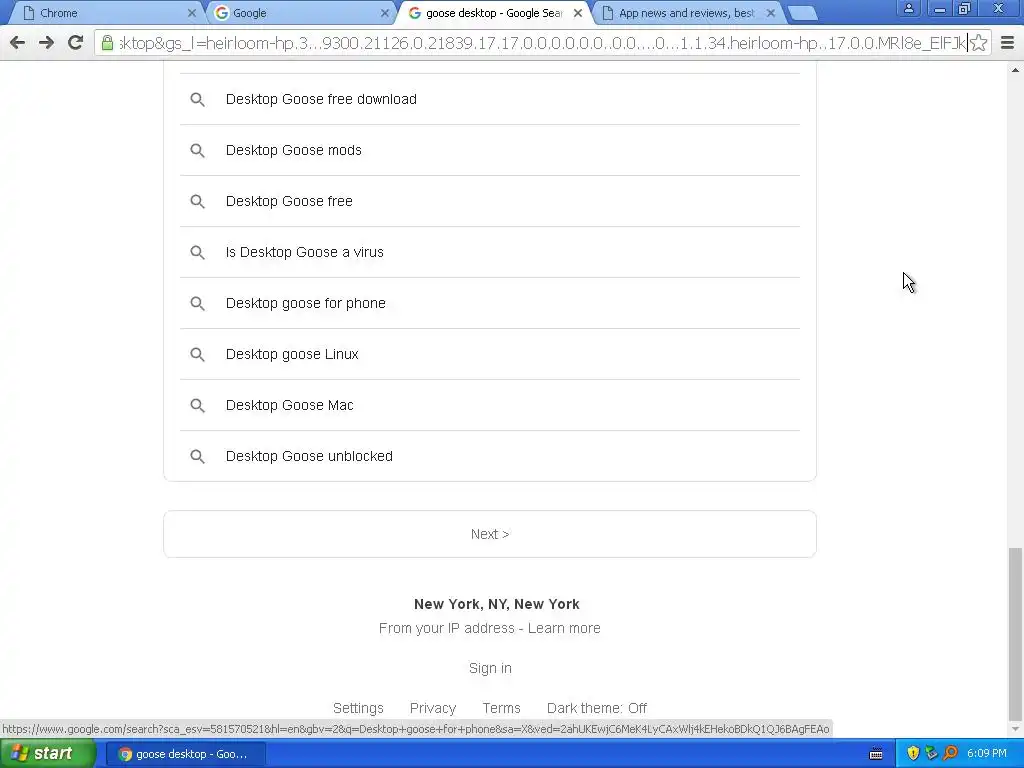Click search icon beside Desktop Goose free download
Viewport: 1024px width, 768px height.
pos(197,99)
